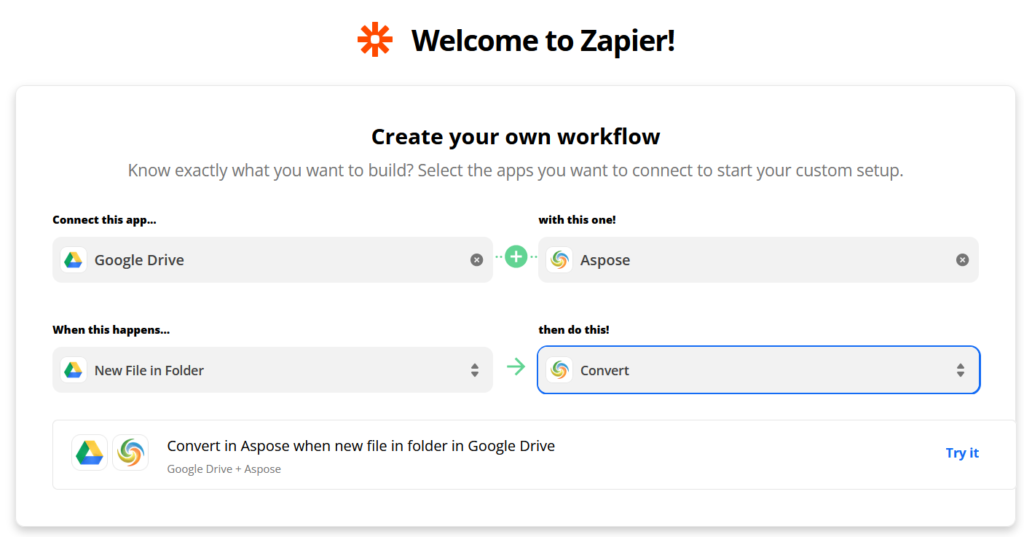Focus the Google Drive app search field

coord(270,260)
